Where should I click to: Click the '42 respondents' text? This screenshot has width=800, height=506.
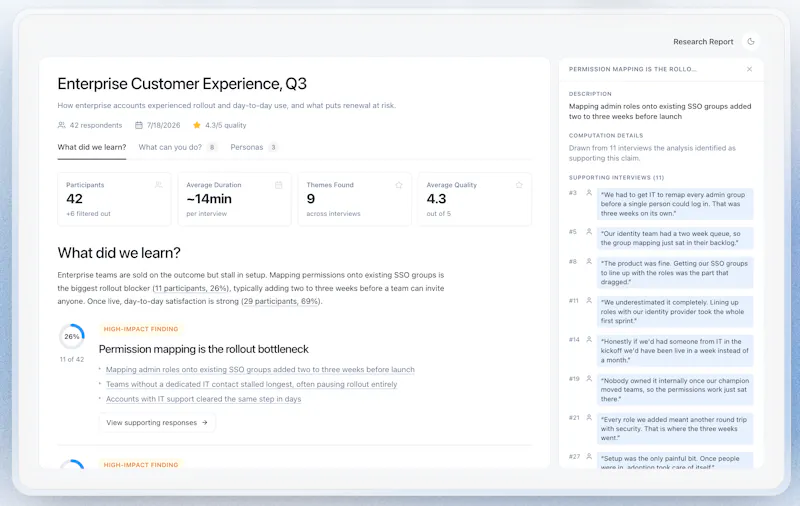tap(96, 125)
